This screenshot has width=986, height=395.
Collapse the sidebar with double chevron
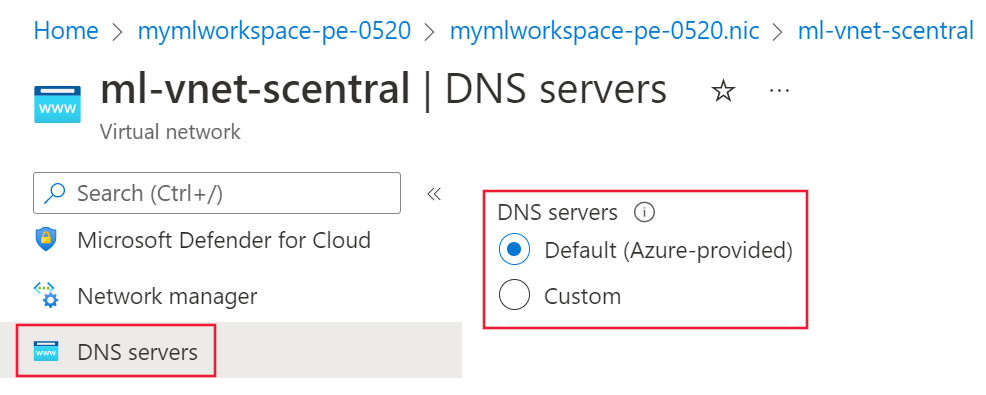[434, 194]
